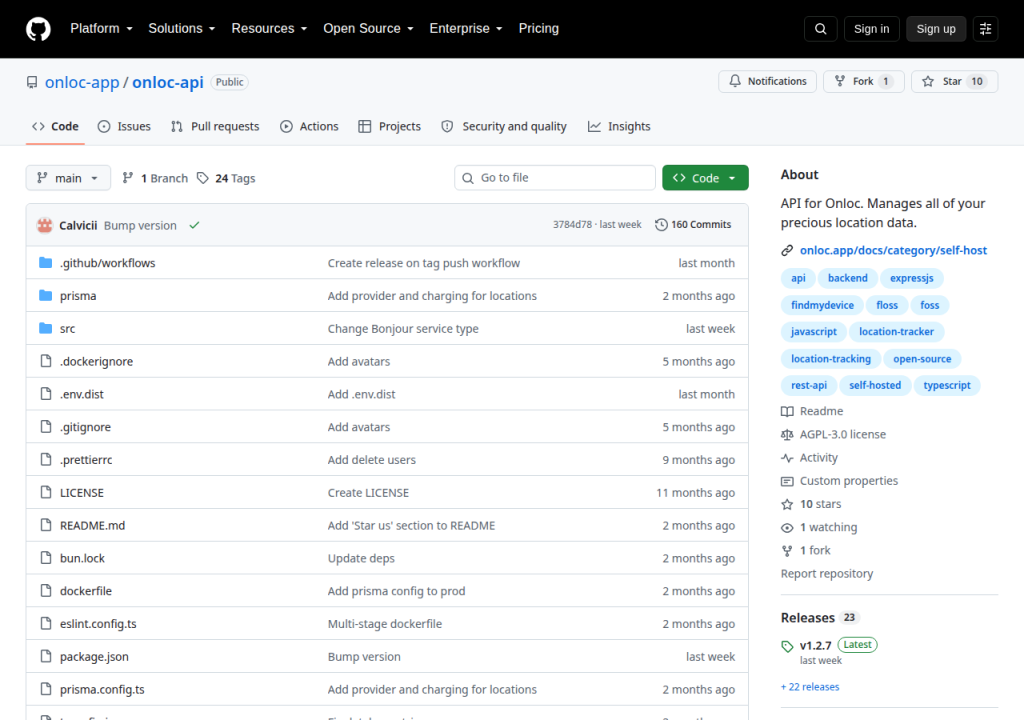This screenshot has height=720, width=1024.
Task: Select the findmydevice topic tag
Action: tap(822, 305)
